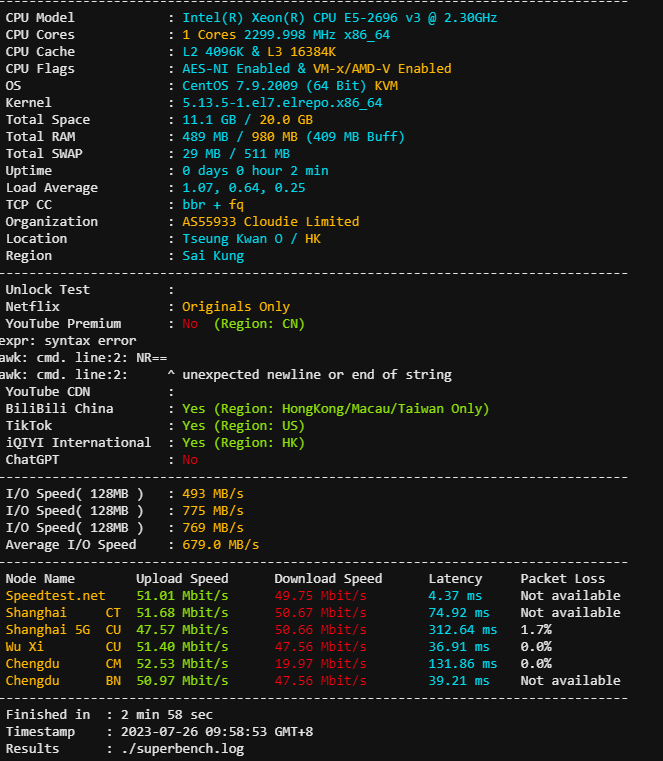Click BiliBili China HongKong/Macau/Taiwan result
Viewport: 663px width, 761px height.
[335, 409]
